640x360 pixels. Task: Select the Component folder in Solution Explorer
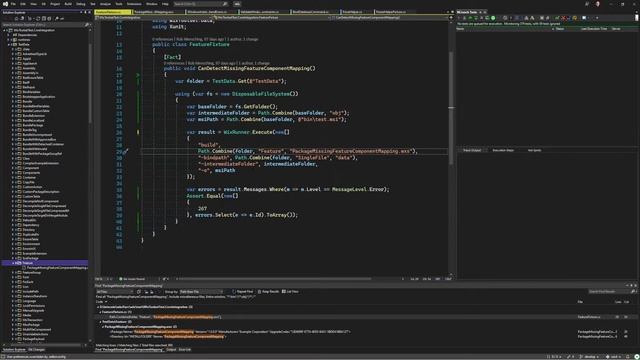click(x=31, y=168)
